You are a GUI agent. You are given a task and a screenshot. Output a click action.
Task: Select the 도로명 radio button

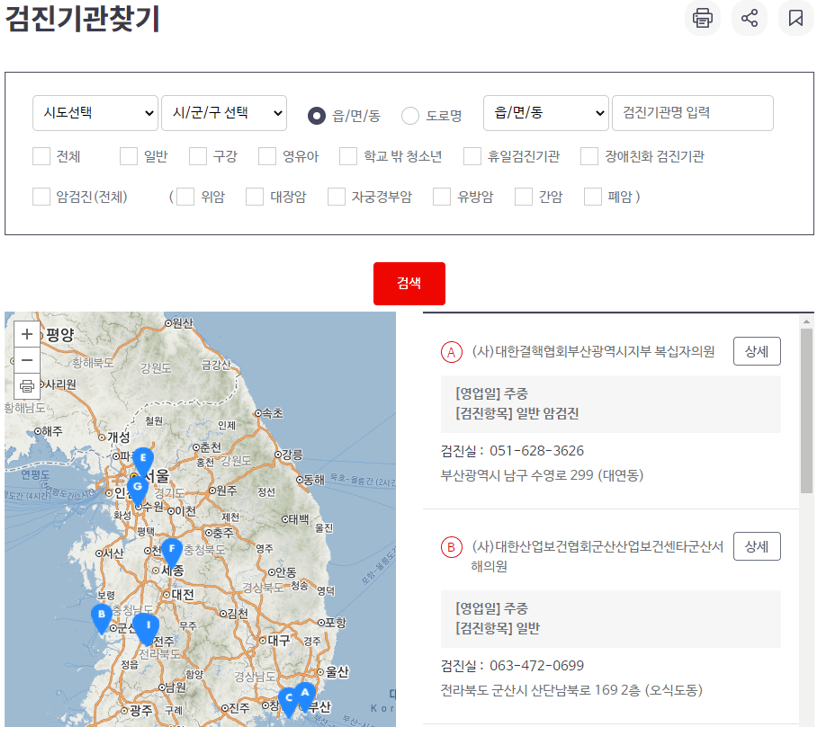click(x=409, y=115)
